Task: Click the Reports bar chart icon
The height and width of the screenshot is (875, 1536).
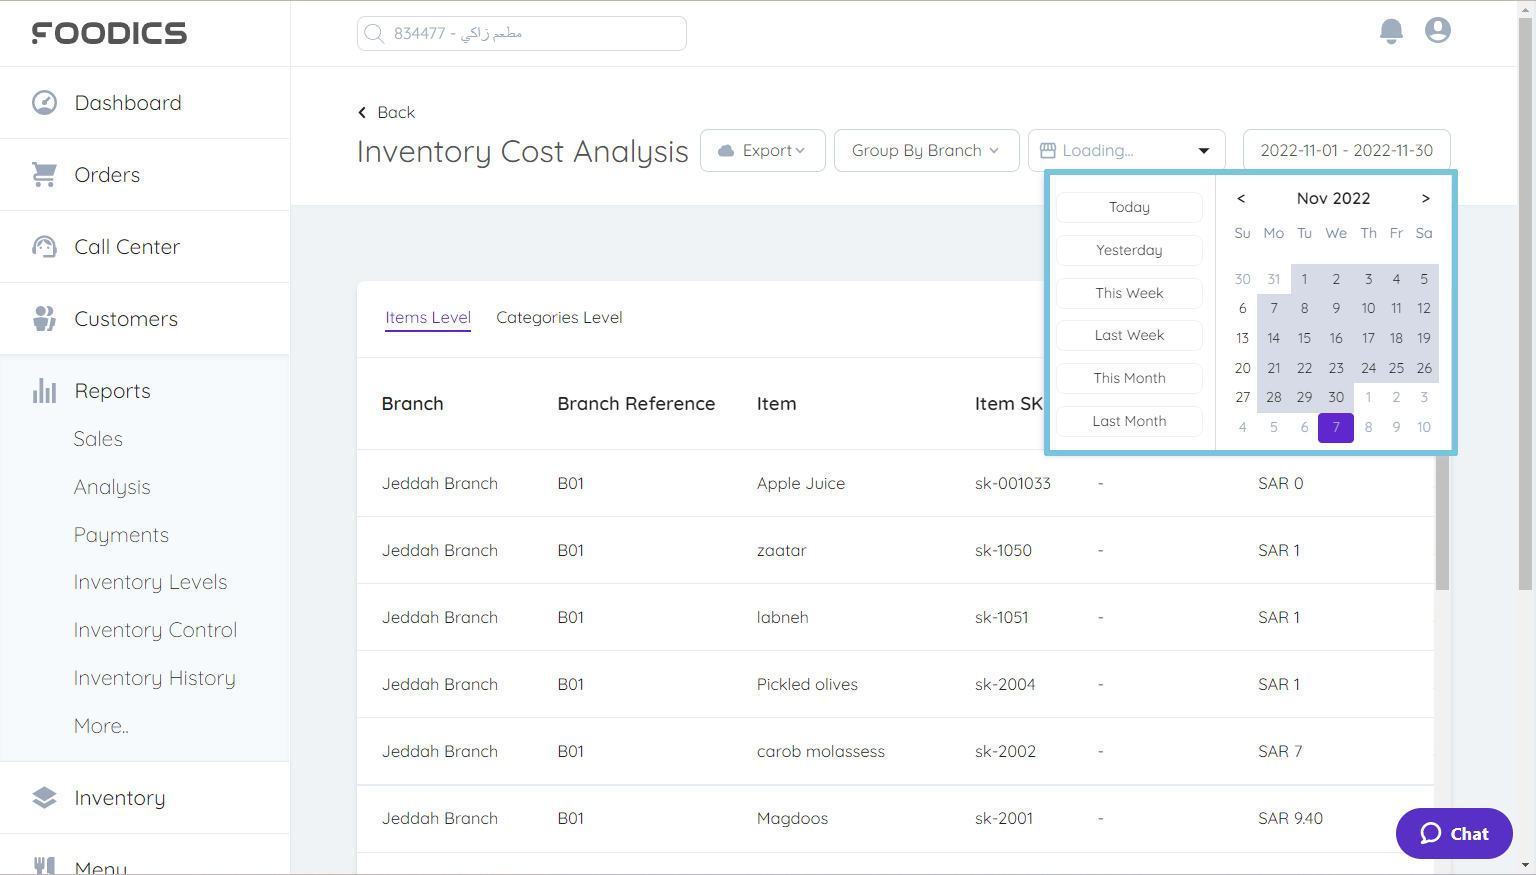Action: 44,391
